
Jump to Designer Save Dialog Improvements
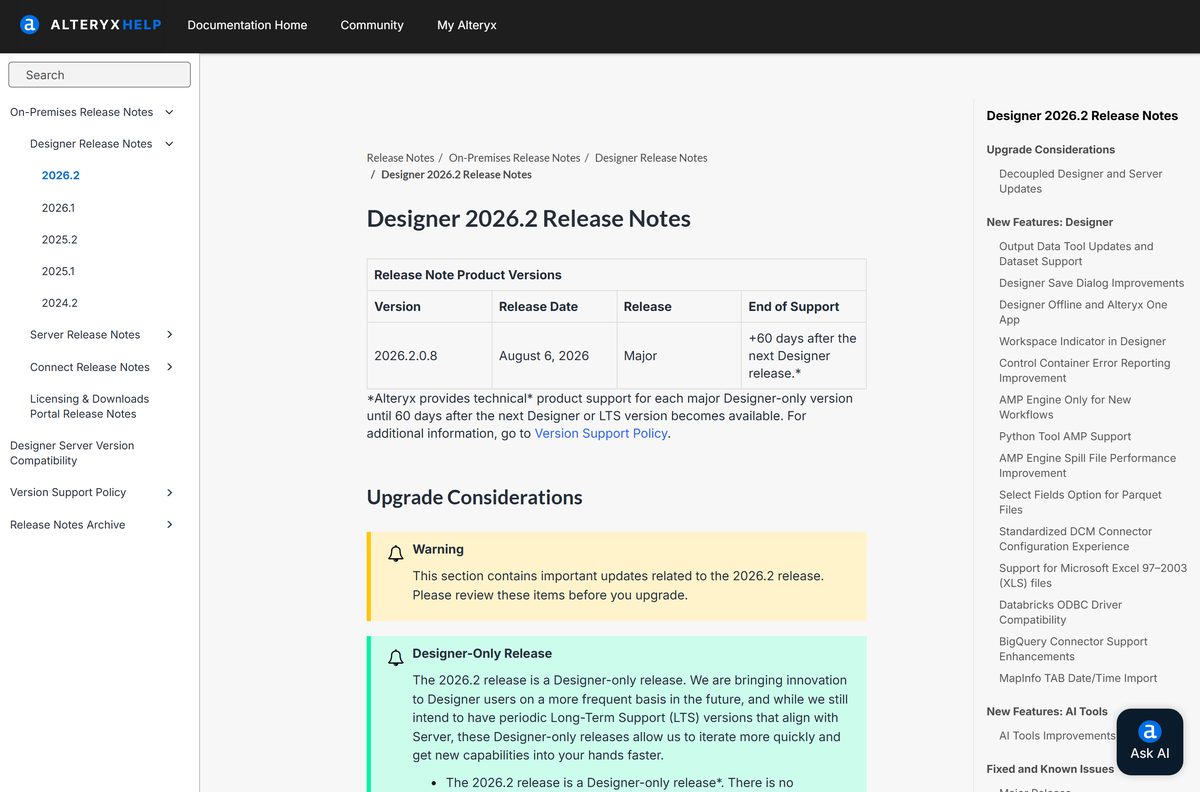pos(1091,283)
